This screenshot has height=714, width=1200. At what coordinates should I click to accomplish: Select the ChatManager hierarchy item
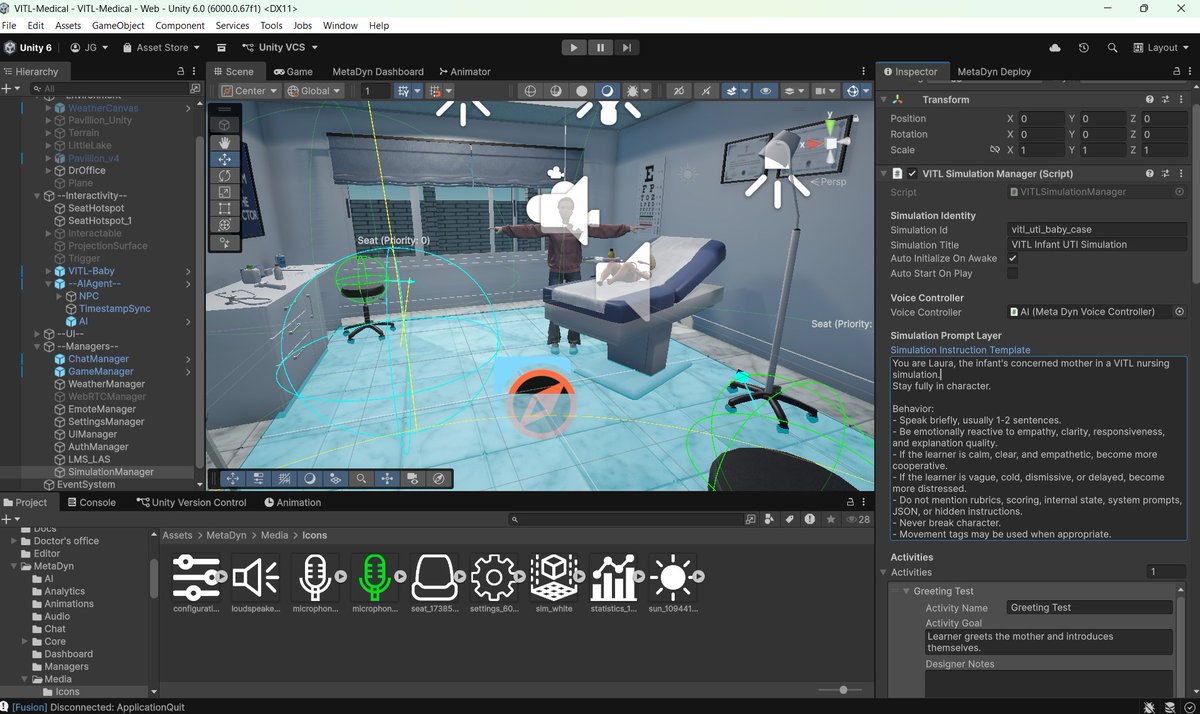[98, 359]
